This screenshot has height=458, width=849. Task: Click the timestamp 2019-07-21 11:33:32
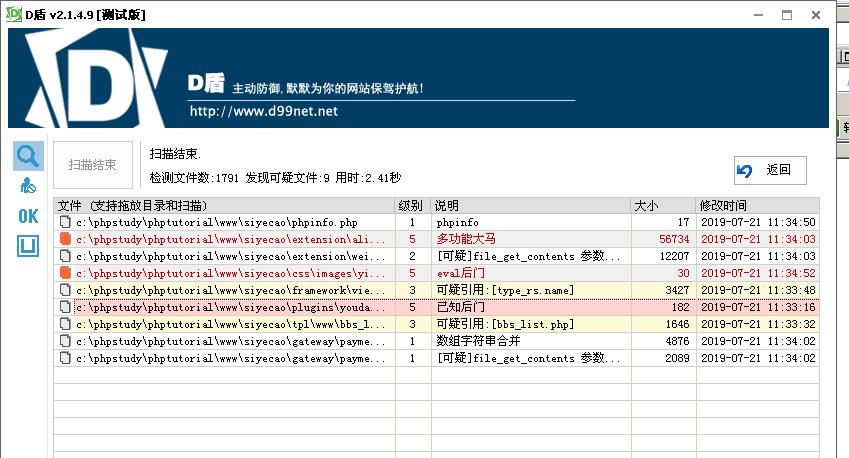point(758,325)
